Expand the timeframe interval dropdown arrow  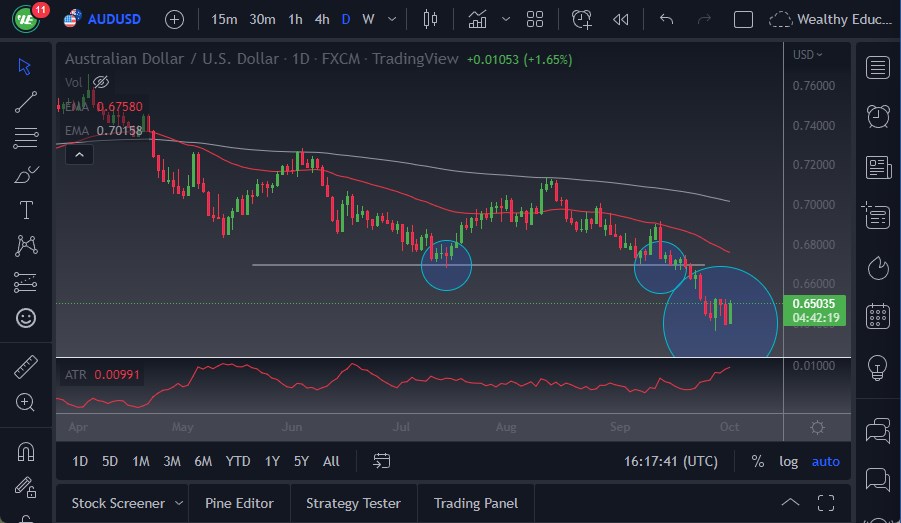pyautogui.click(x=392, y=19)
